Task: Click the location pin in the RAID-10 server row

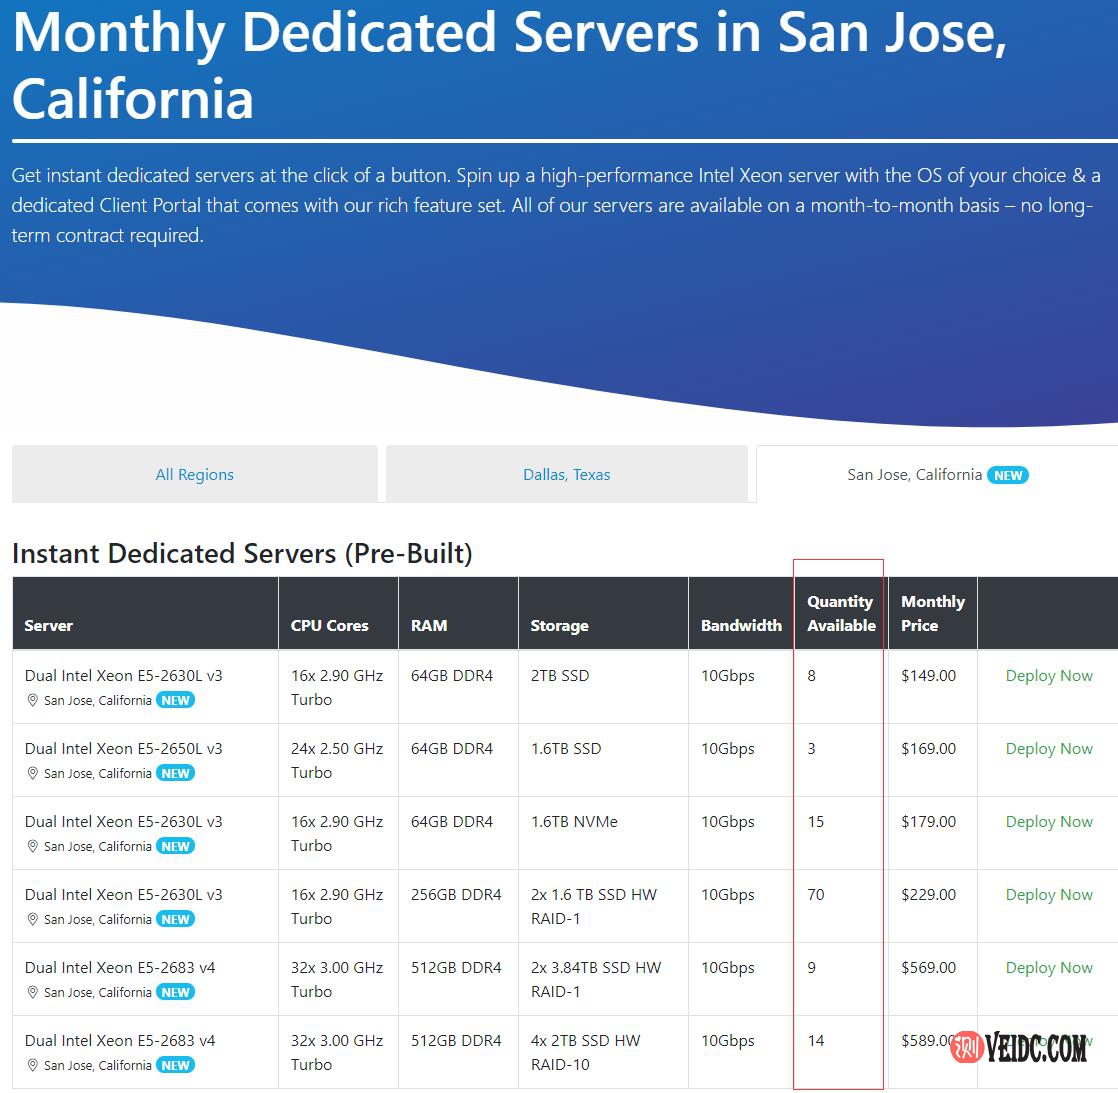Action: click(32, 1065)
